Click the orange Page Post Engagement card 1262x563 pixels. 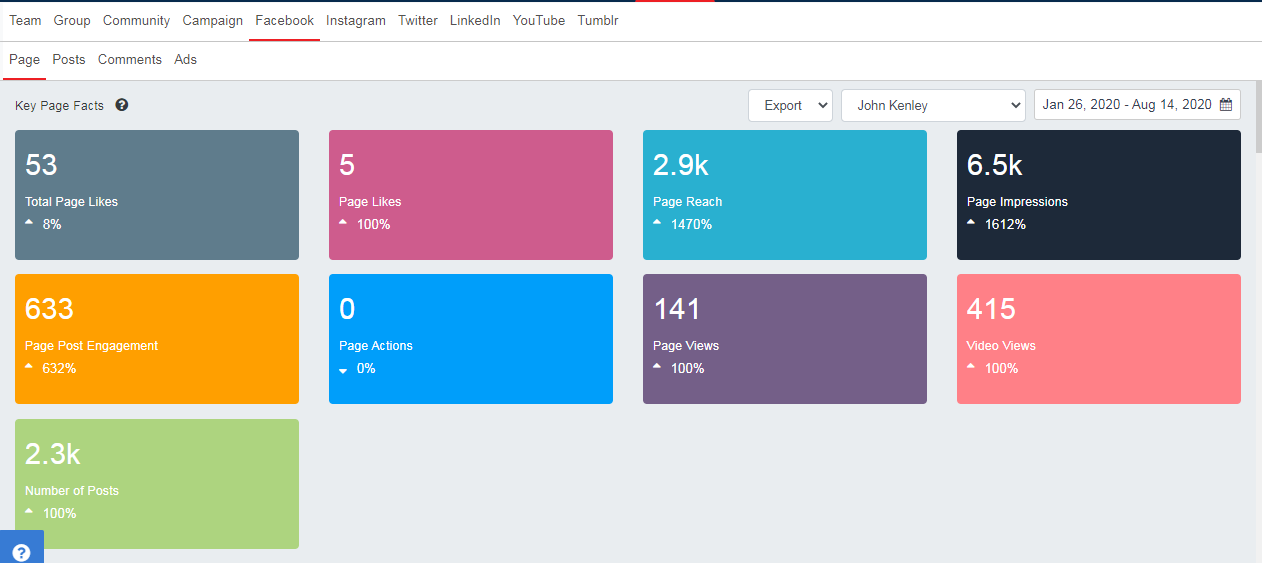point(157,339)
